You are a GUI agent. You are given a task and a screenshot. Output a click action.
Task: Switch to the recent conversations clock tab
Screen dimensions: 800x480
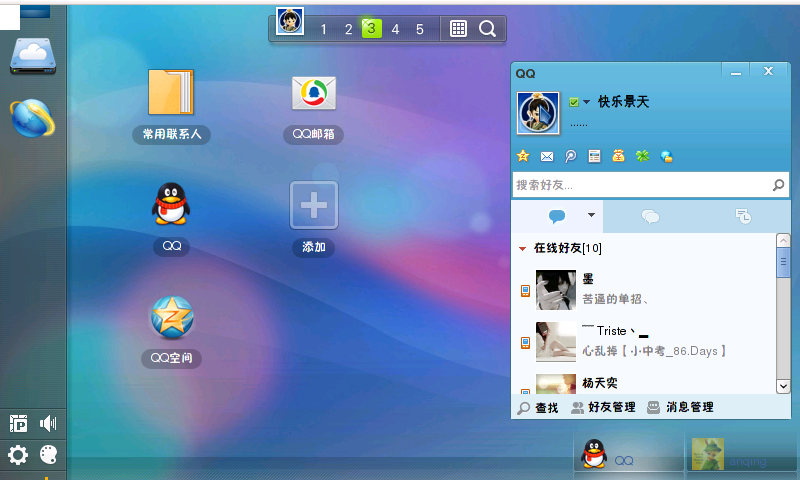743,217
